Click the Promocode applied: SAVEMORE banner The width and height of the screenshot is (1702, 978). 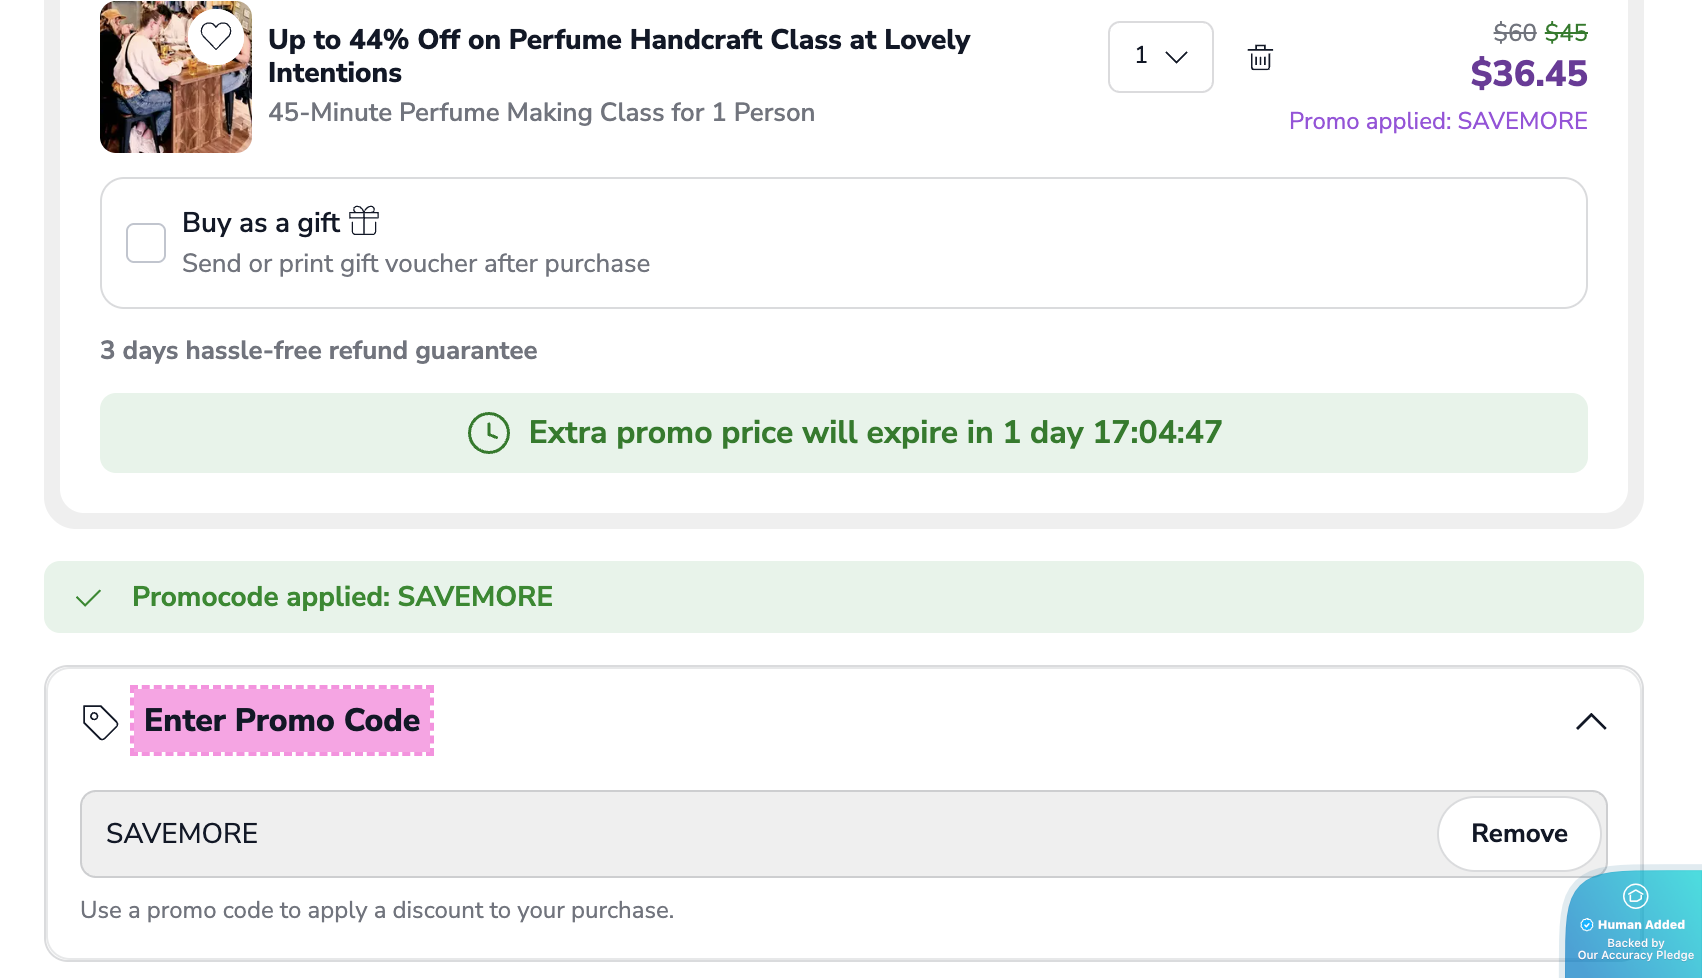click(x=842, y=597)
